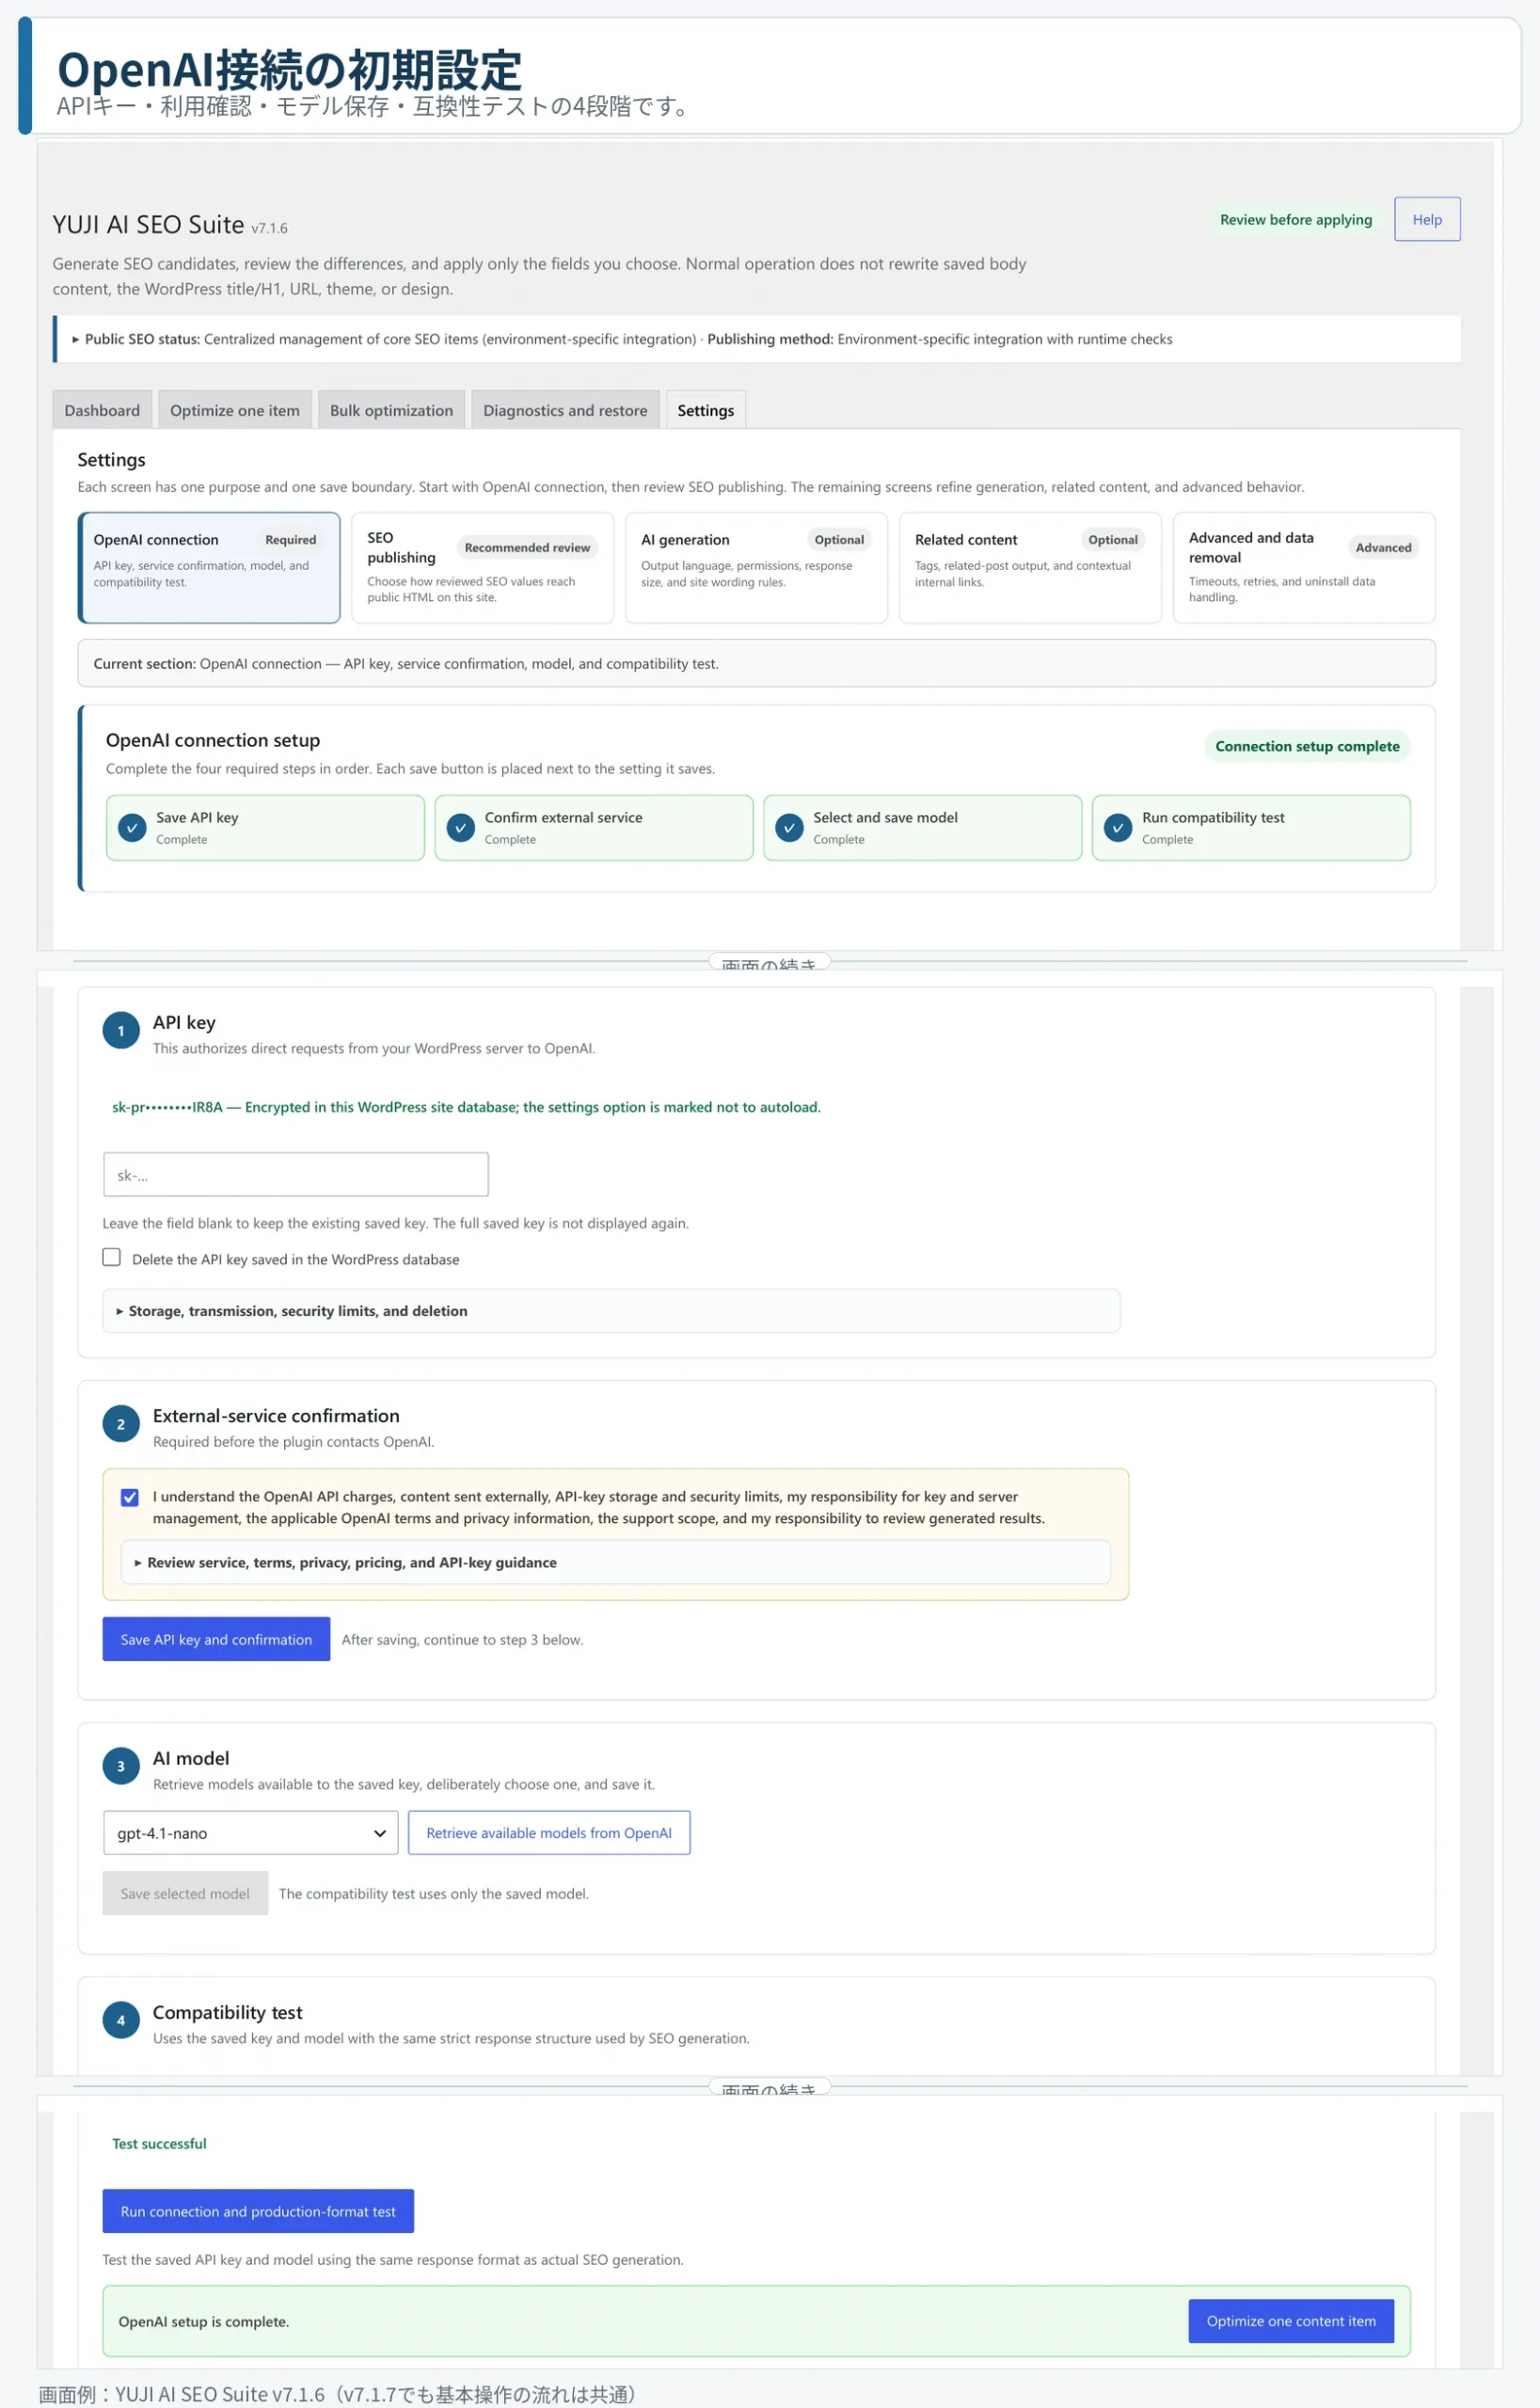Click the sk-... API key input field

click(x=296, y=1176)
